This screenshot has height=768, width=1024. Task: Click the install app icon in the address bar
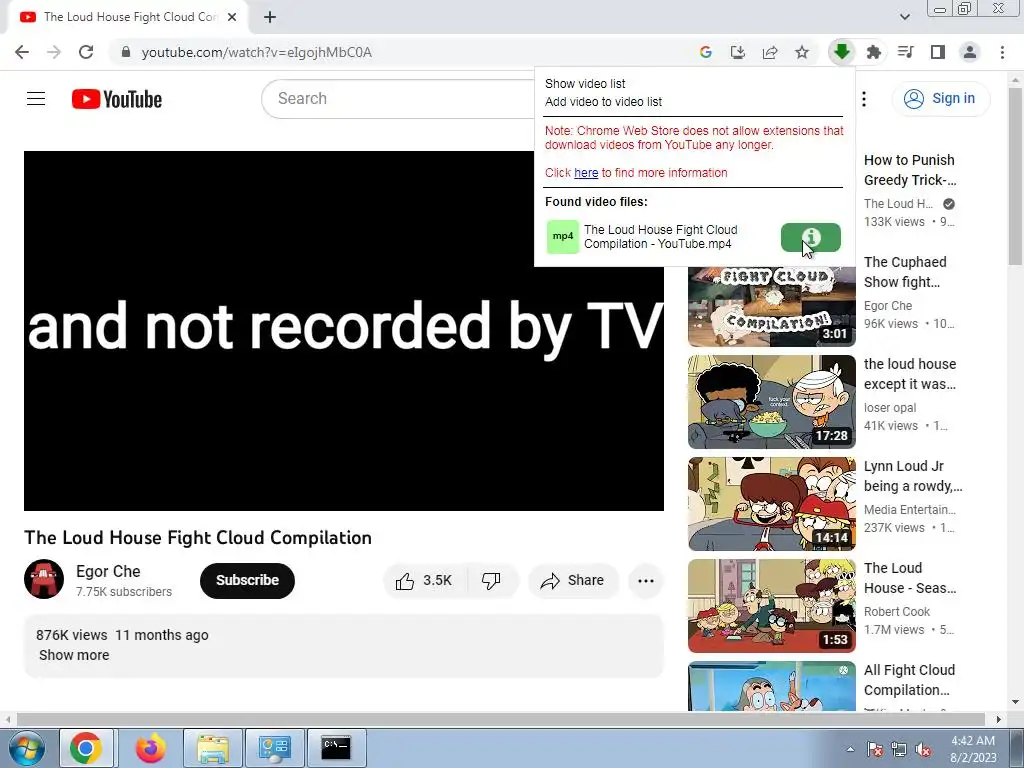click(x=737, y=52)
